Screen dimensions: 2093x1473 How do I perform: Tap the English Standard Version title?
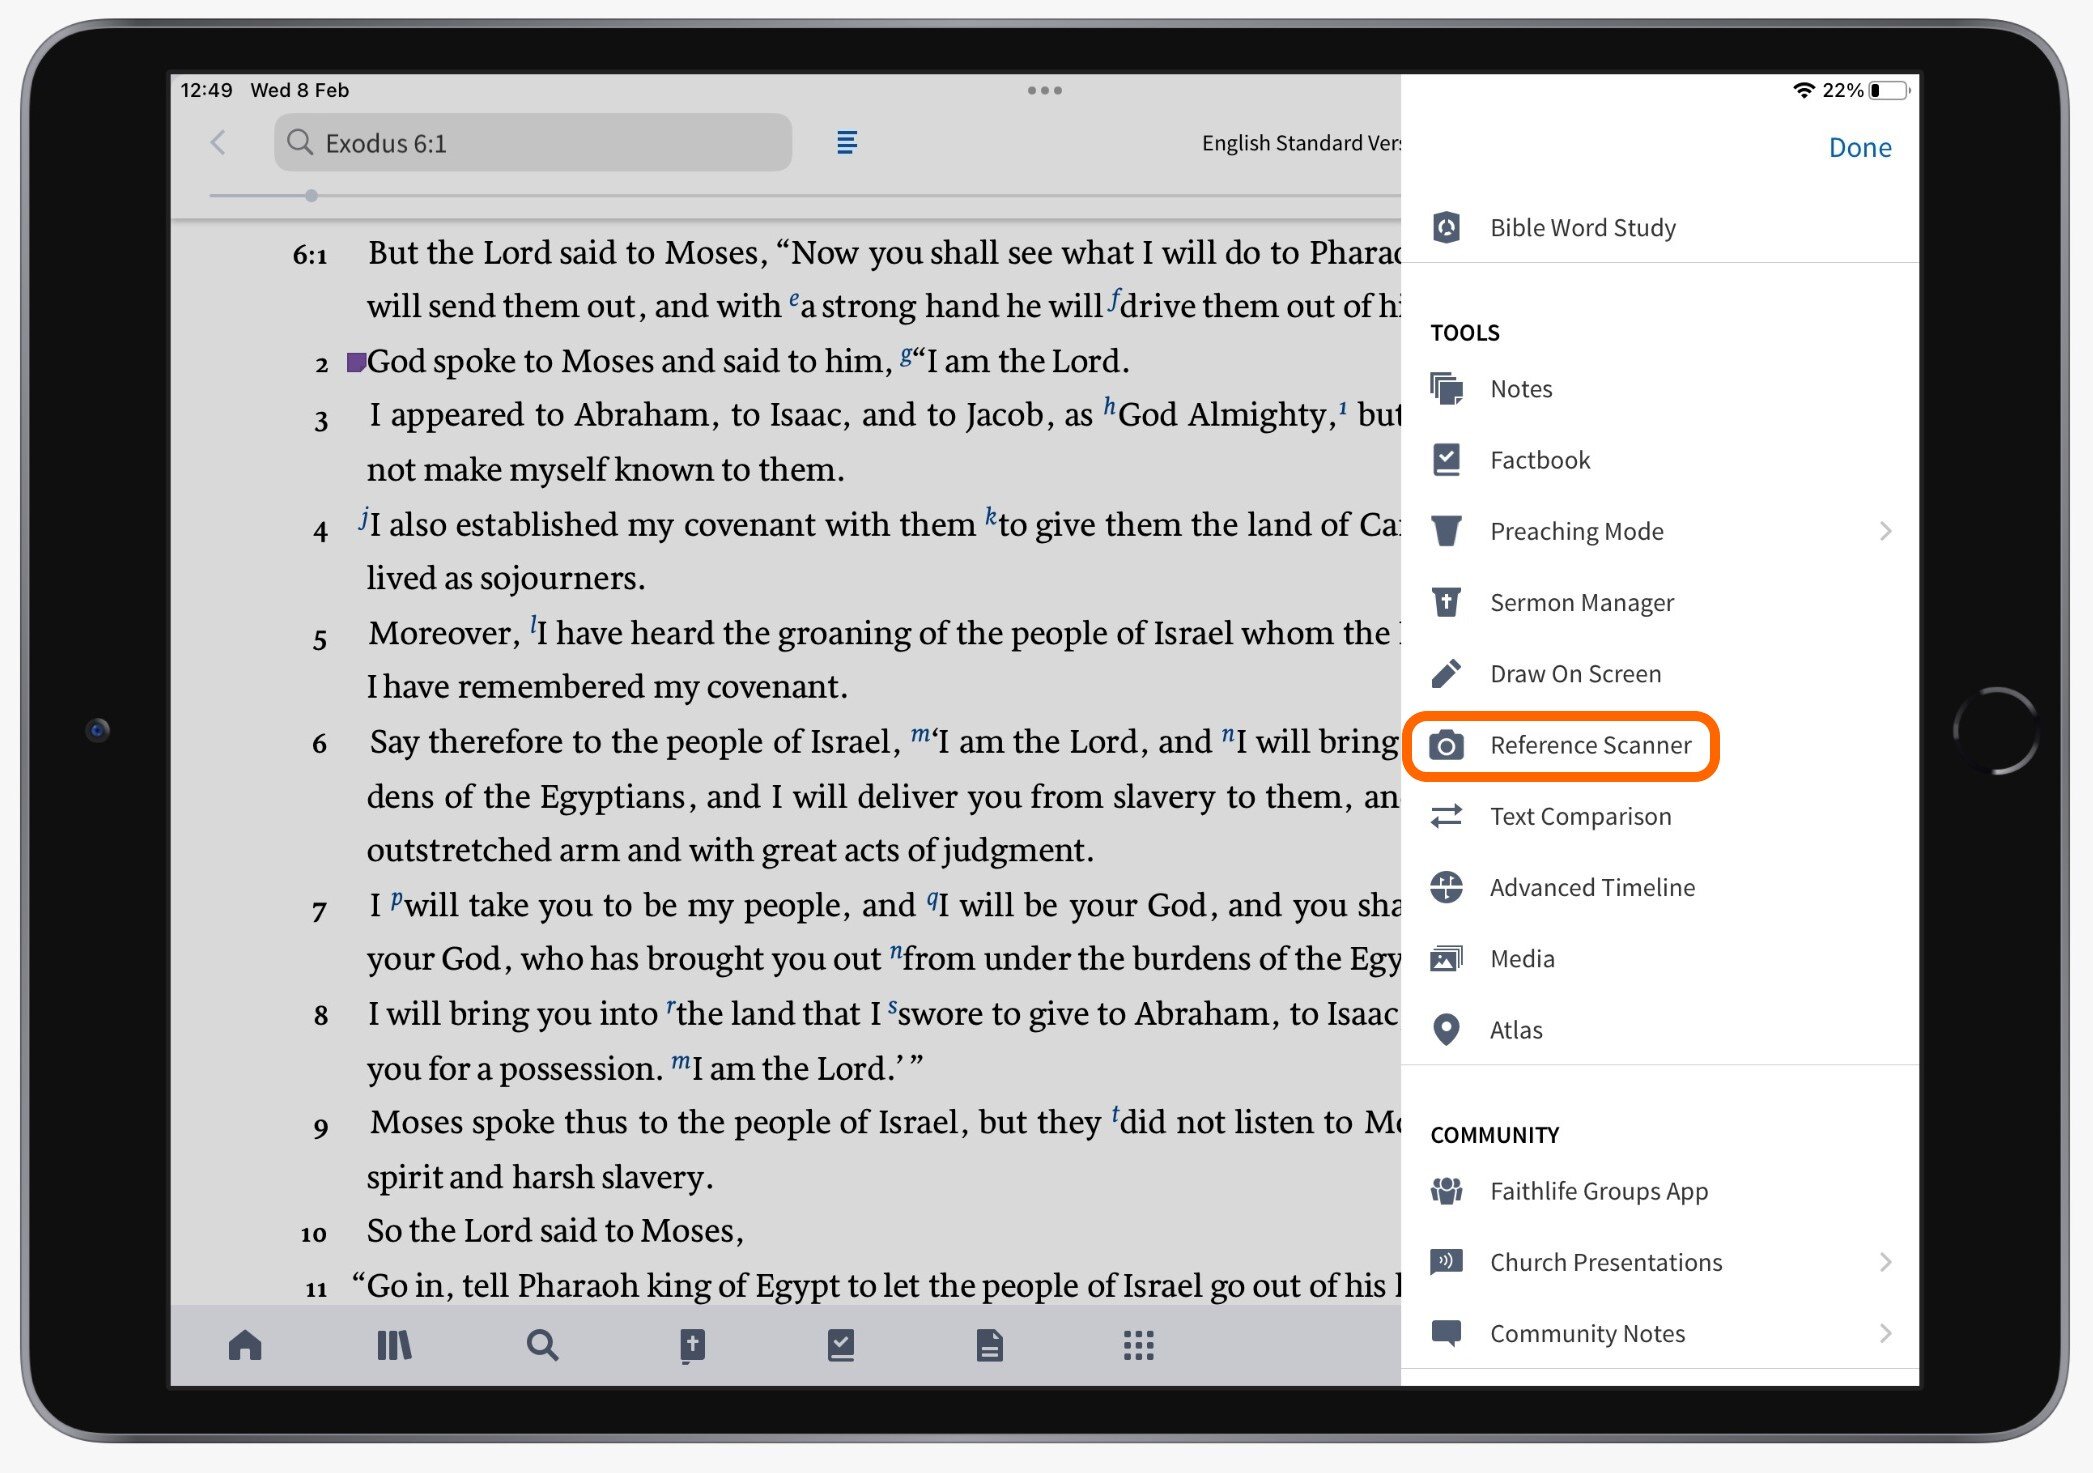pos(1301,143)
